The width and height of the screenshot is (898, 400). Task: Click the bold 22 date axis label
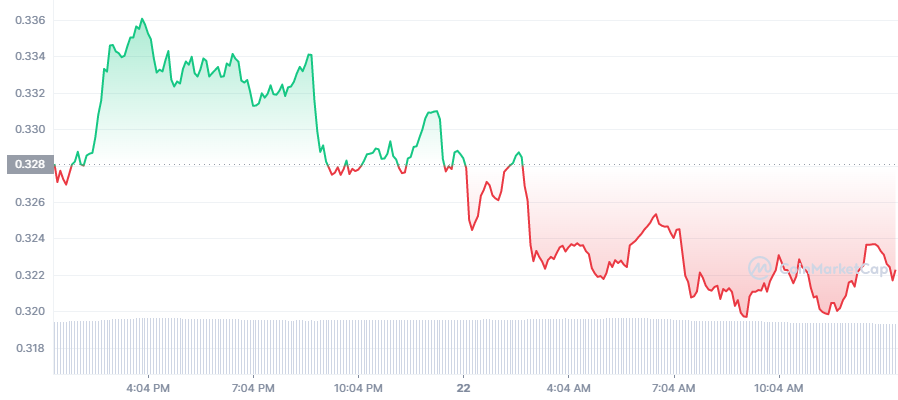click(x=463, y=389)
